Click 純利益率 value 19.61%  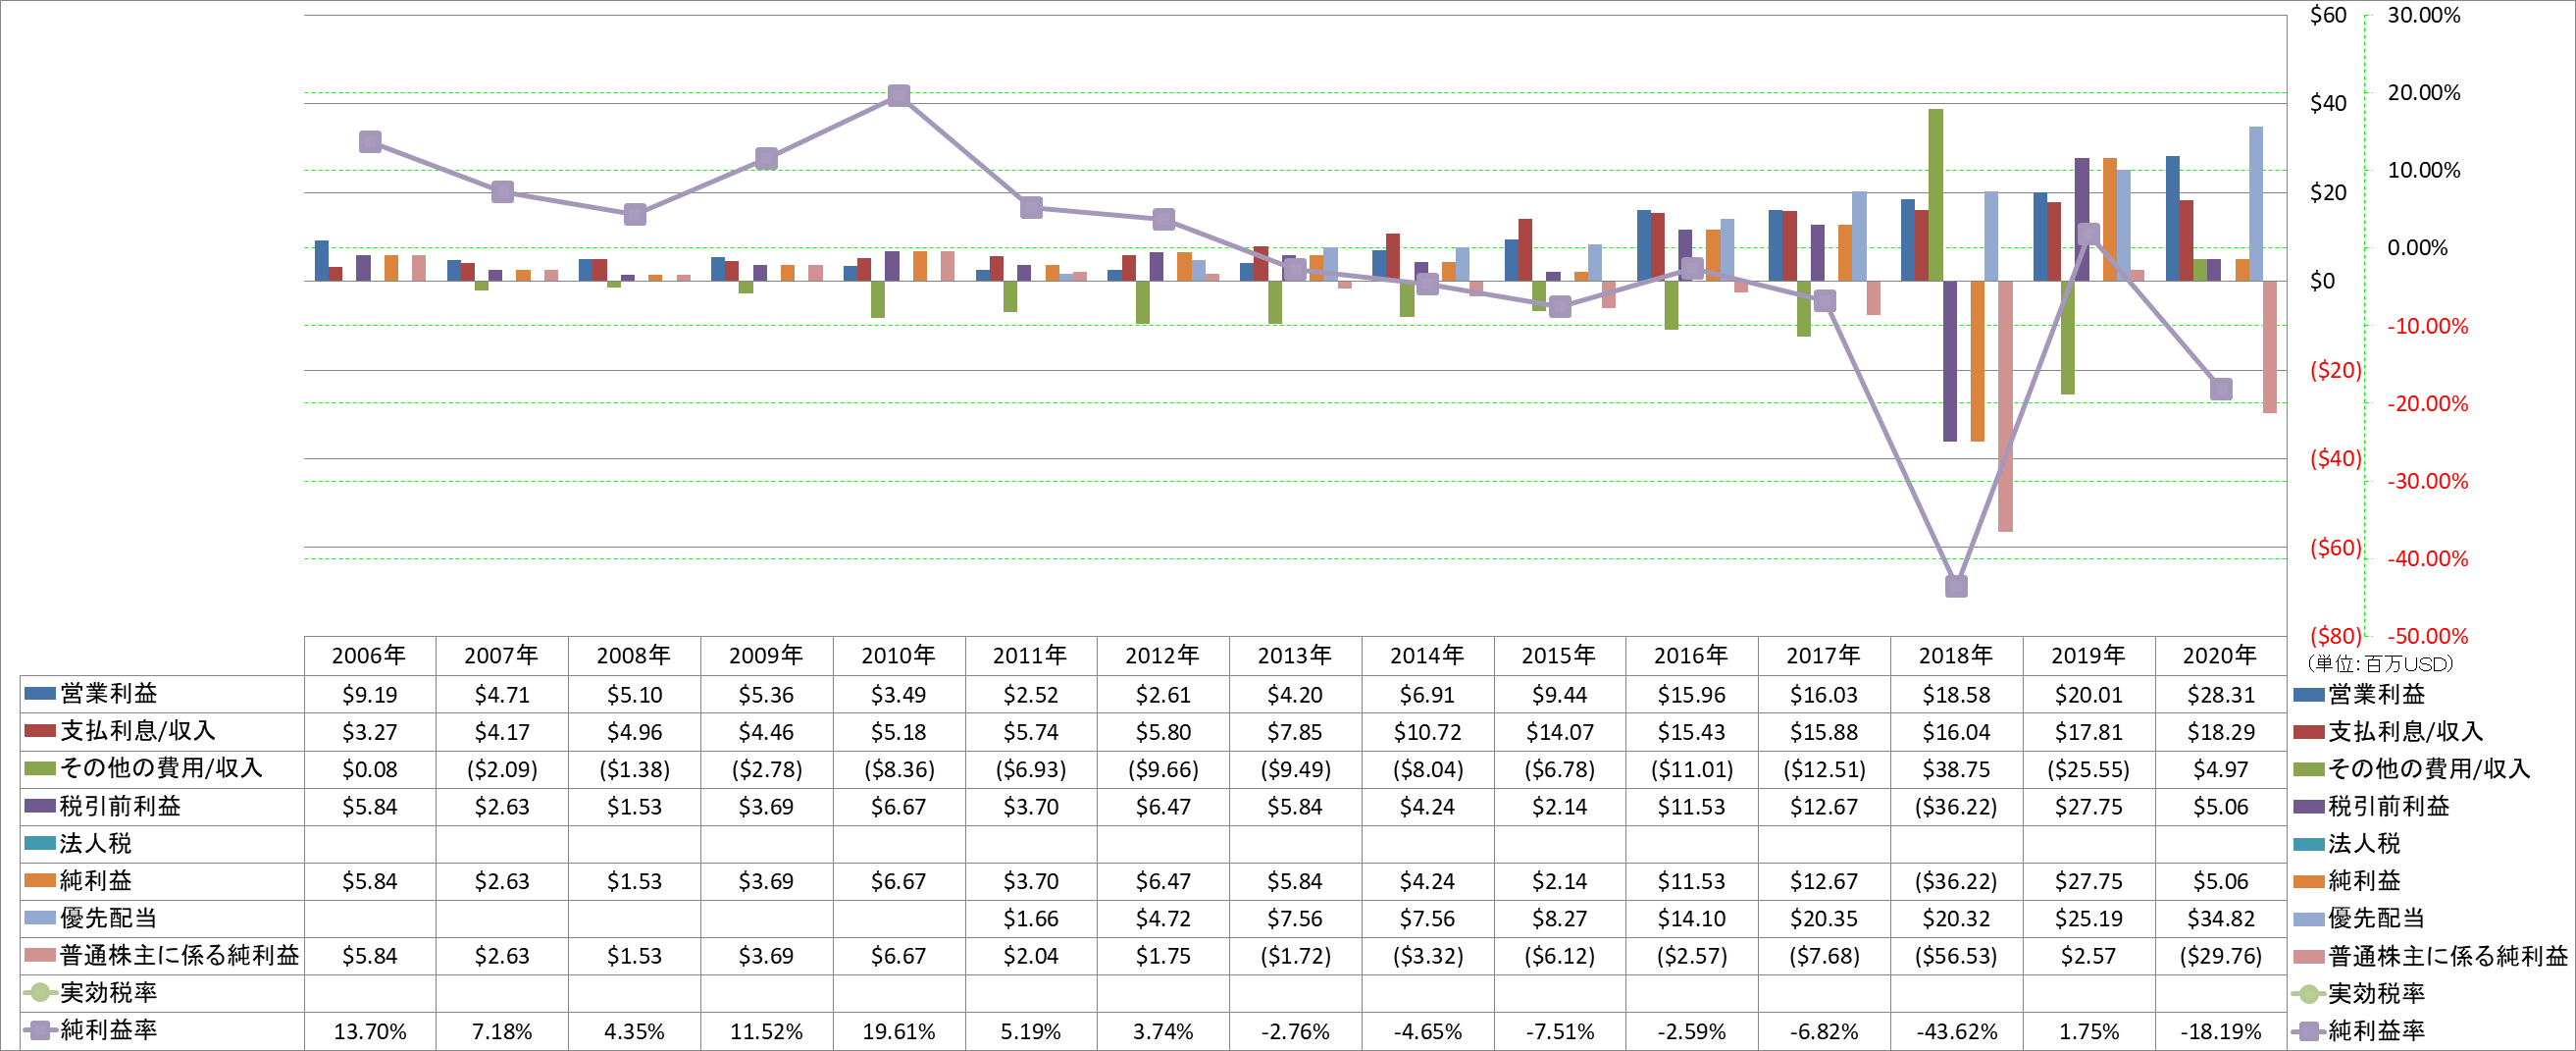pos(899,1031)
